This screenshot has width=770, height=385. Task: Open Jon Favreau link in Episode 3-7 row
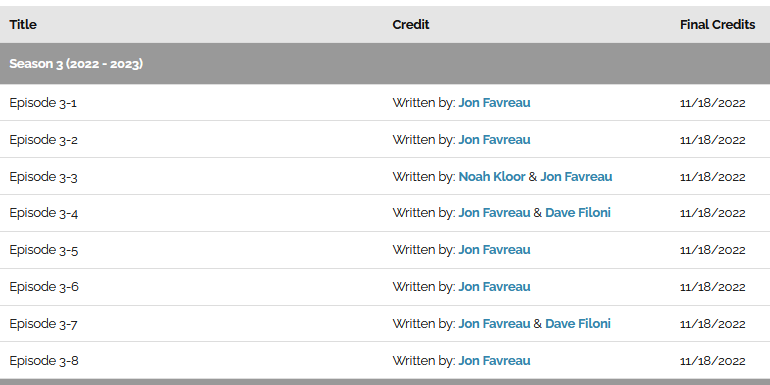coord(494,324)
